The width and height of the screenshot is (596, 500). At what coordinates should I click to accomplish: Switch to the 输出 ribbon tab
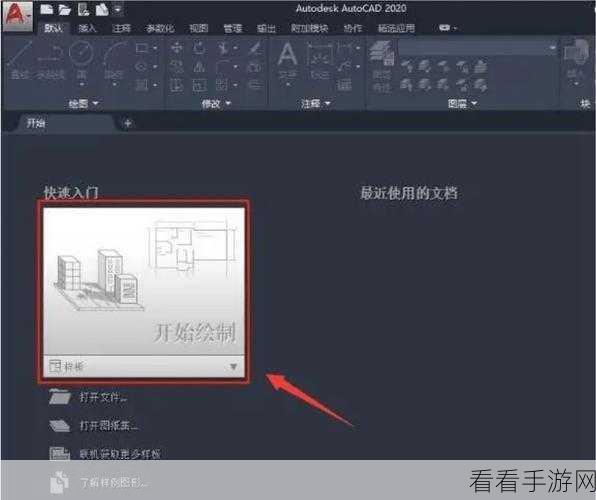point(266,28)
